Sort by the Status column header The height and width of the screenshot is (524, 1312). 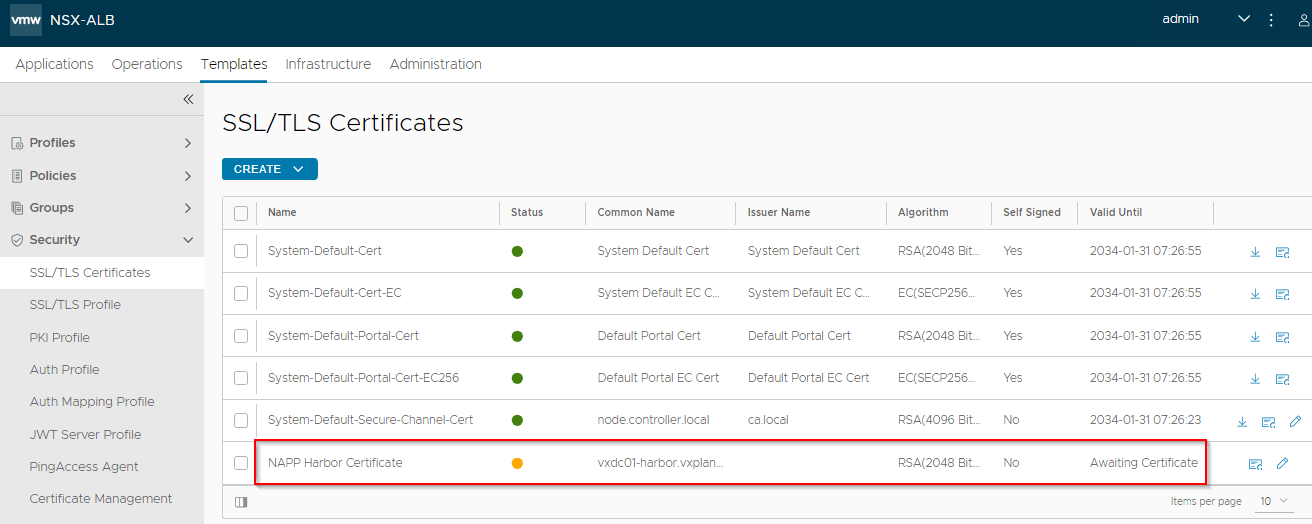tap(527, 213)
